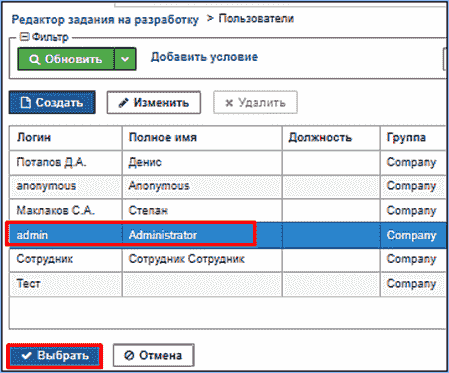Click the Создать button
Screen dimensions: 449x373
click(52, 102)
